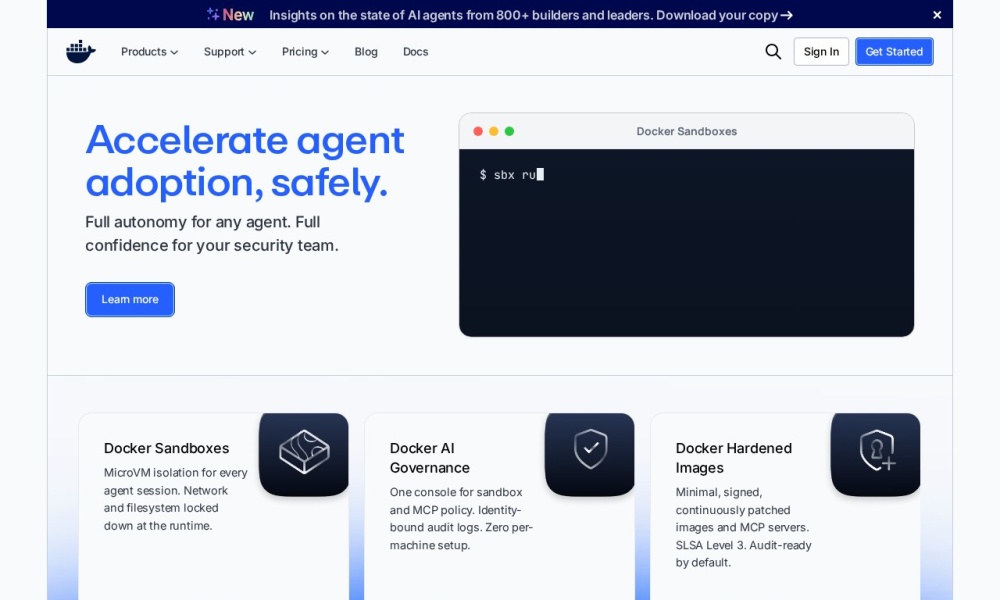Click the Accelerate agent adoption headline
Screen dimensions: 1000x600
tap(246, 161)
